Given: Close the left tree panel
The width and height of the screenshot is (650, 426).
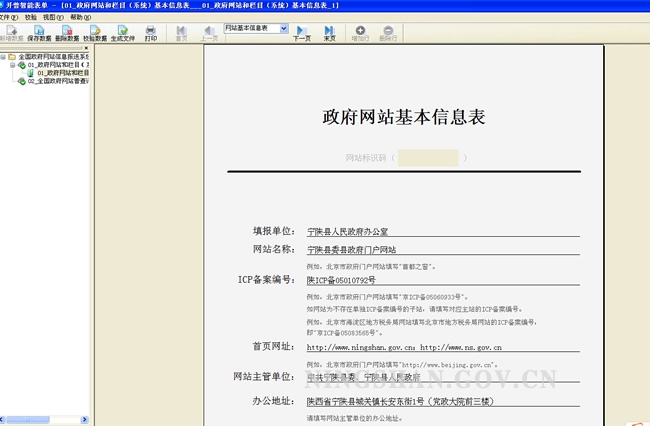Looking at the screenshot, I should 86,48.
